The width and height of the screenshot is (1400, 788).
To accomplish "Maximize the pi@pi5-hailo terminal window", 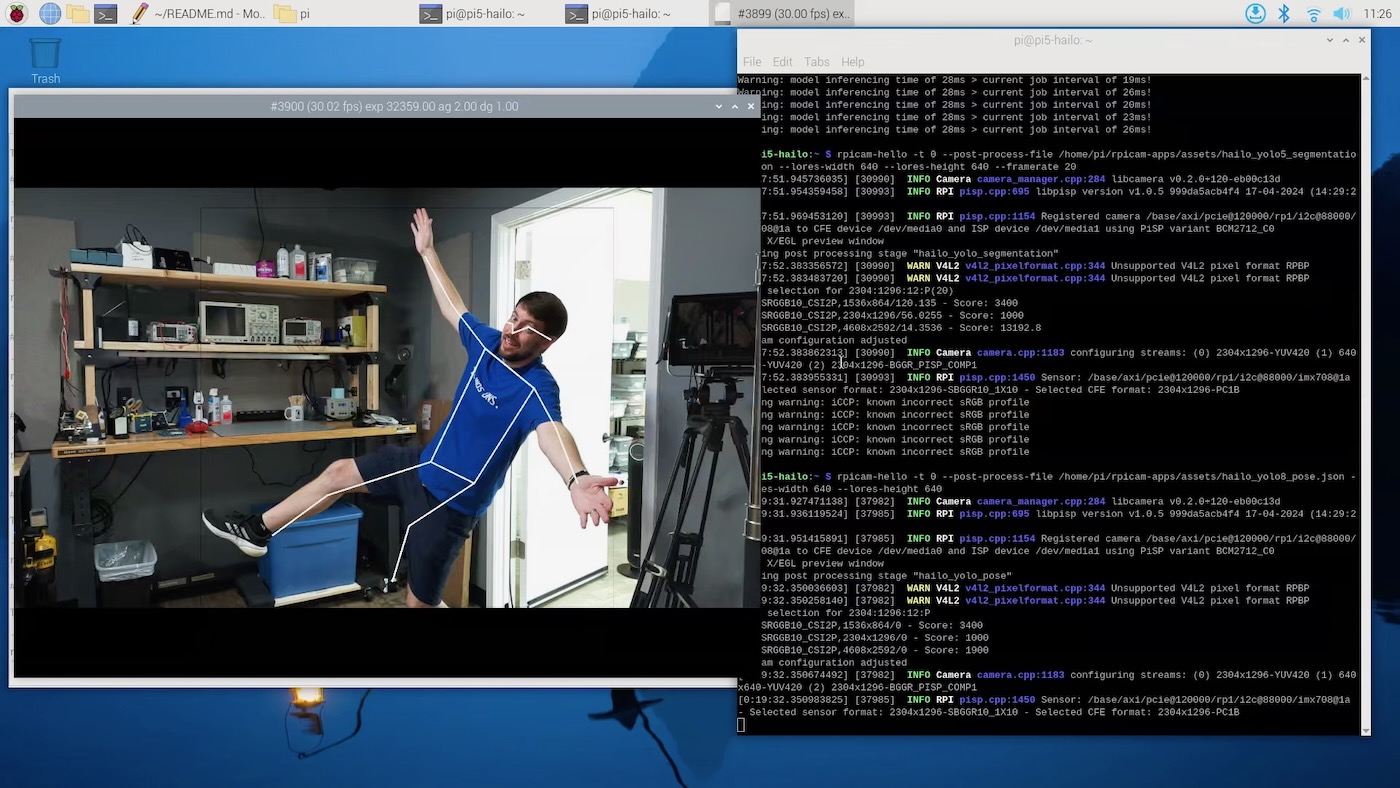I will click(x=1346, y=40).
